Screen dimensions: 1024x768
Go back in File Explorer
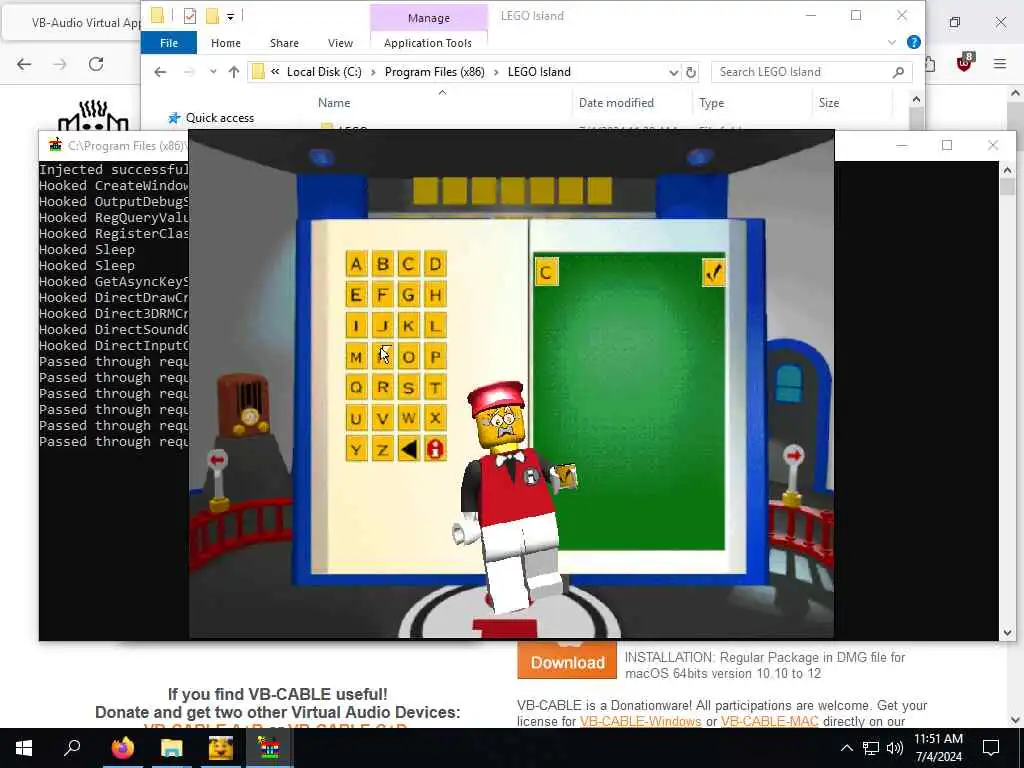pyautogui.click(x=160, y=72)
